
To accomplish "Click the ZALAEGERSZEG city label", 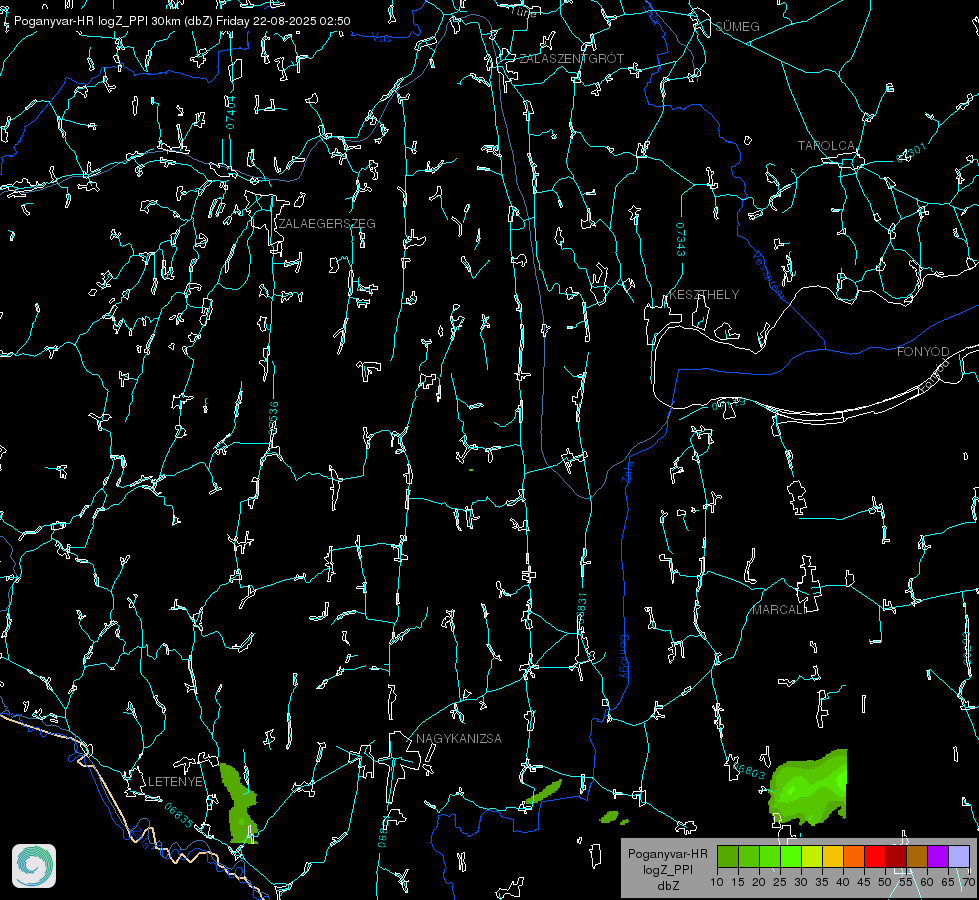I will click(x=327, y=224).
